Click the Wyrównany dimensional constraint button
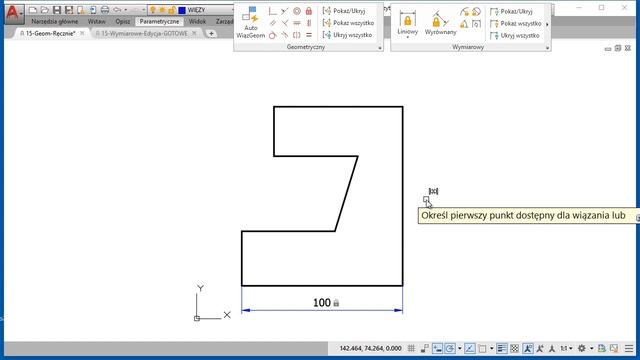The height and width of the screenshot is (360, 640). [x=440, y=23]
